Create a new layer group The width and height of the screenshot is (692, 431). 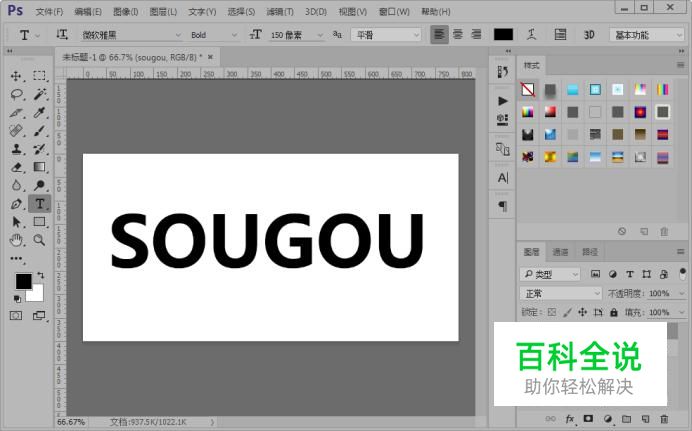[626, 419]
